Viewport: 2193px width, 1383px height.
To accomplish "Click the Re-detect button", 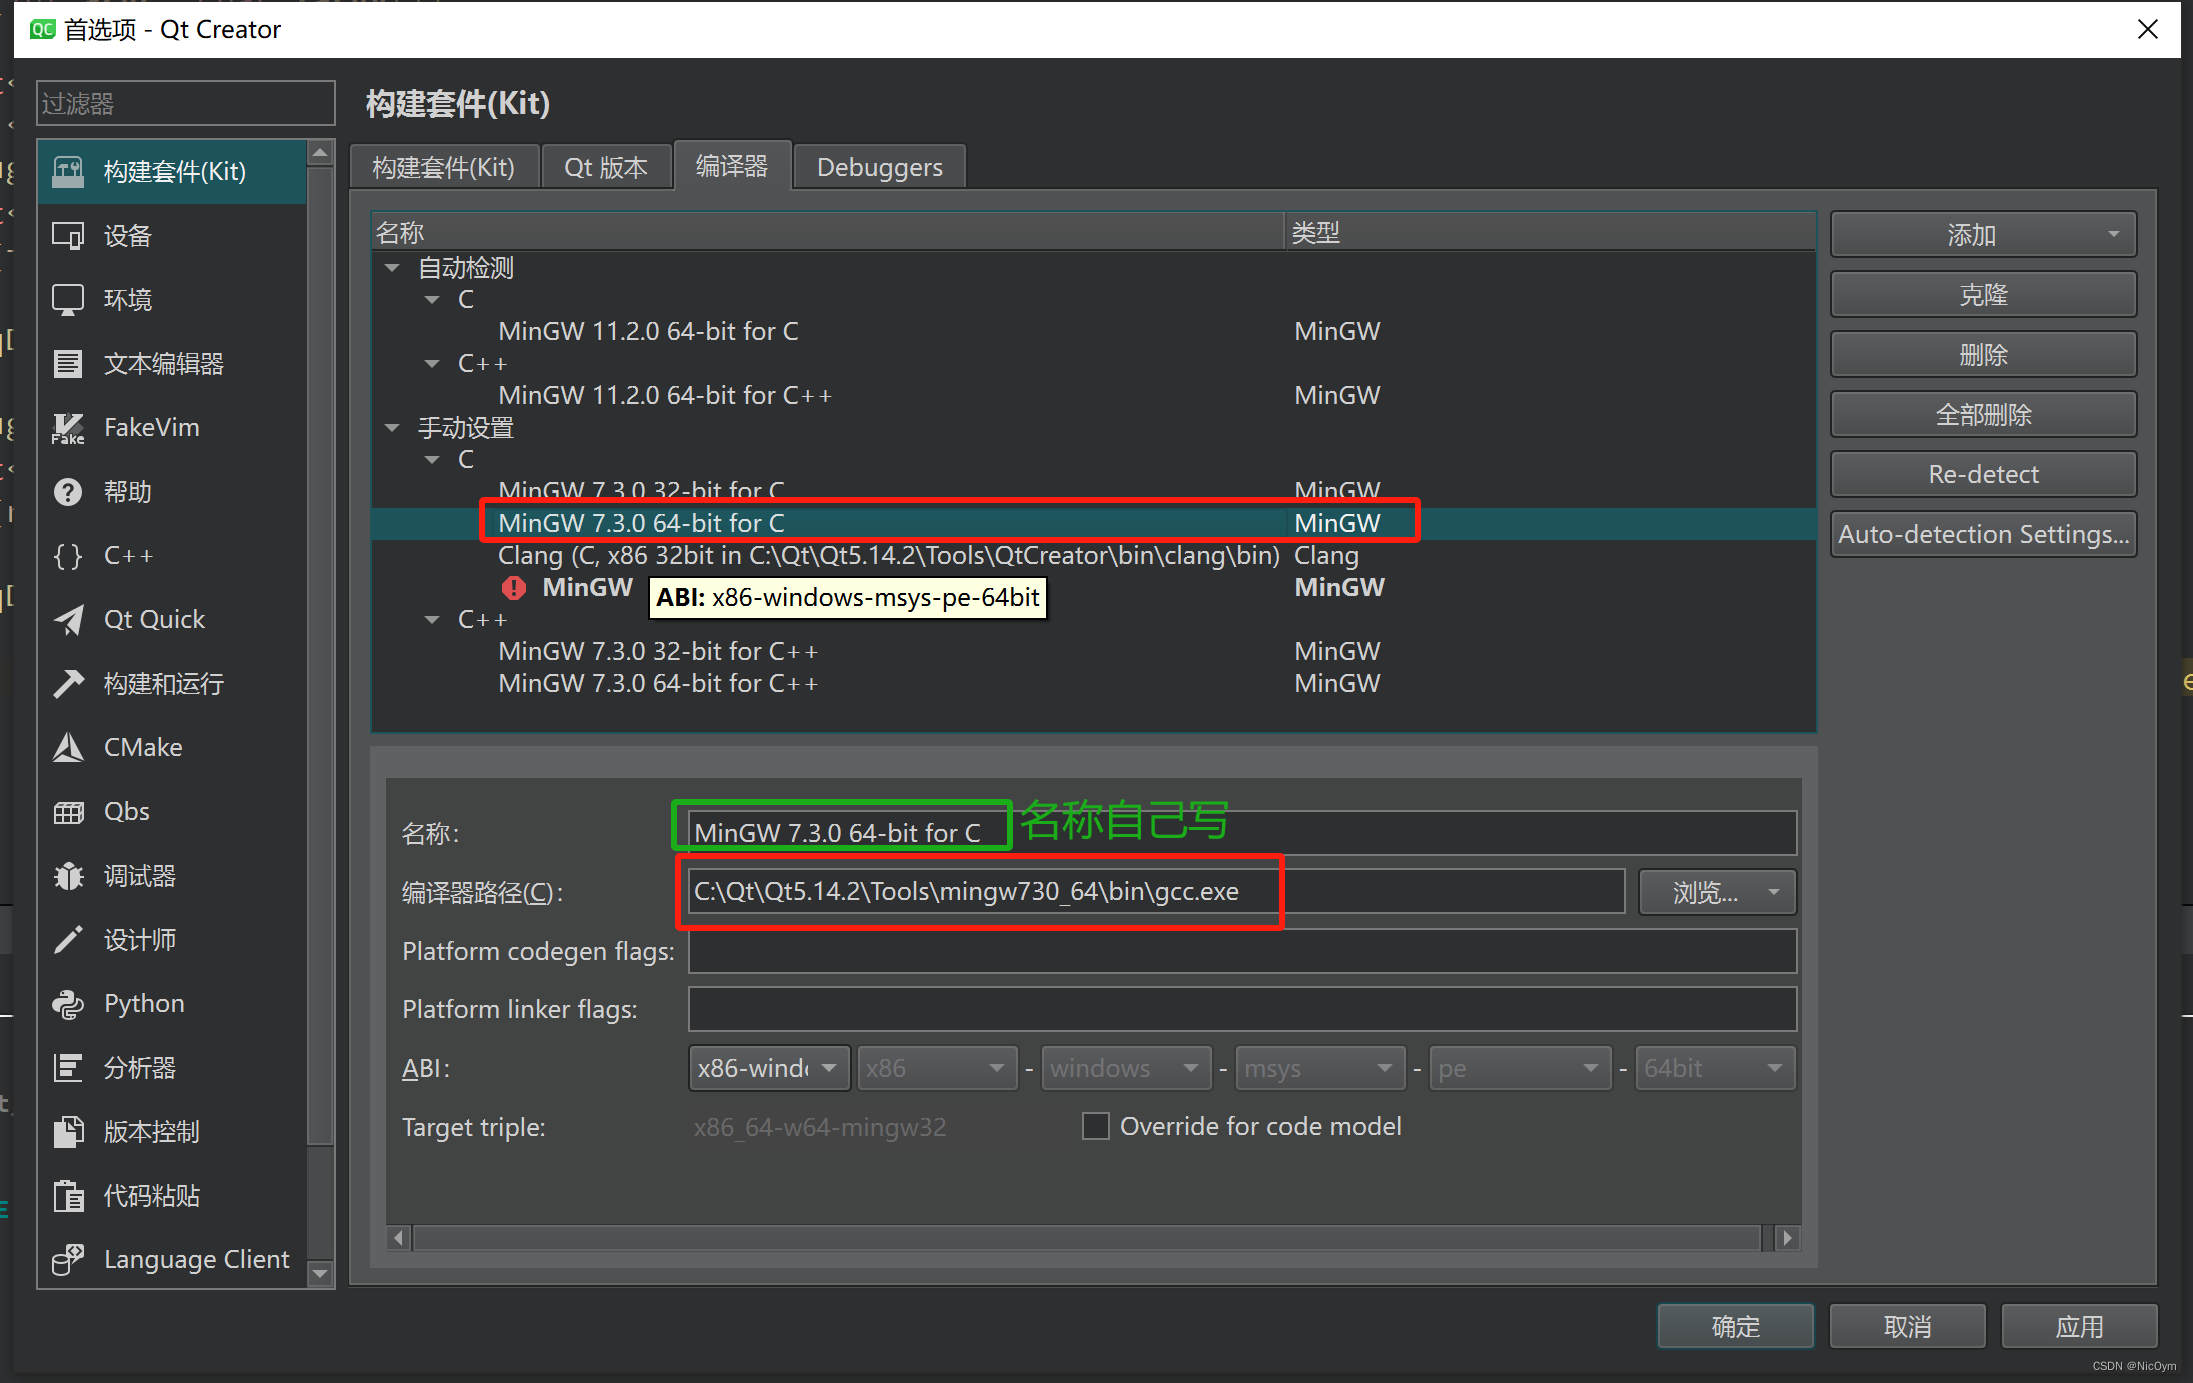I will pyautogui.click(x=1983, y=474).
